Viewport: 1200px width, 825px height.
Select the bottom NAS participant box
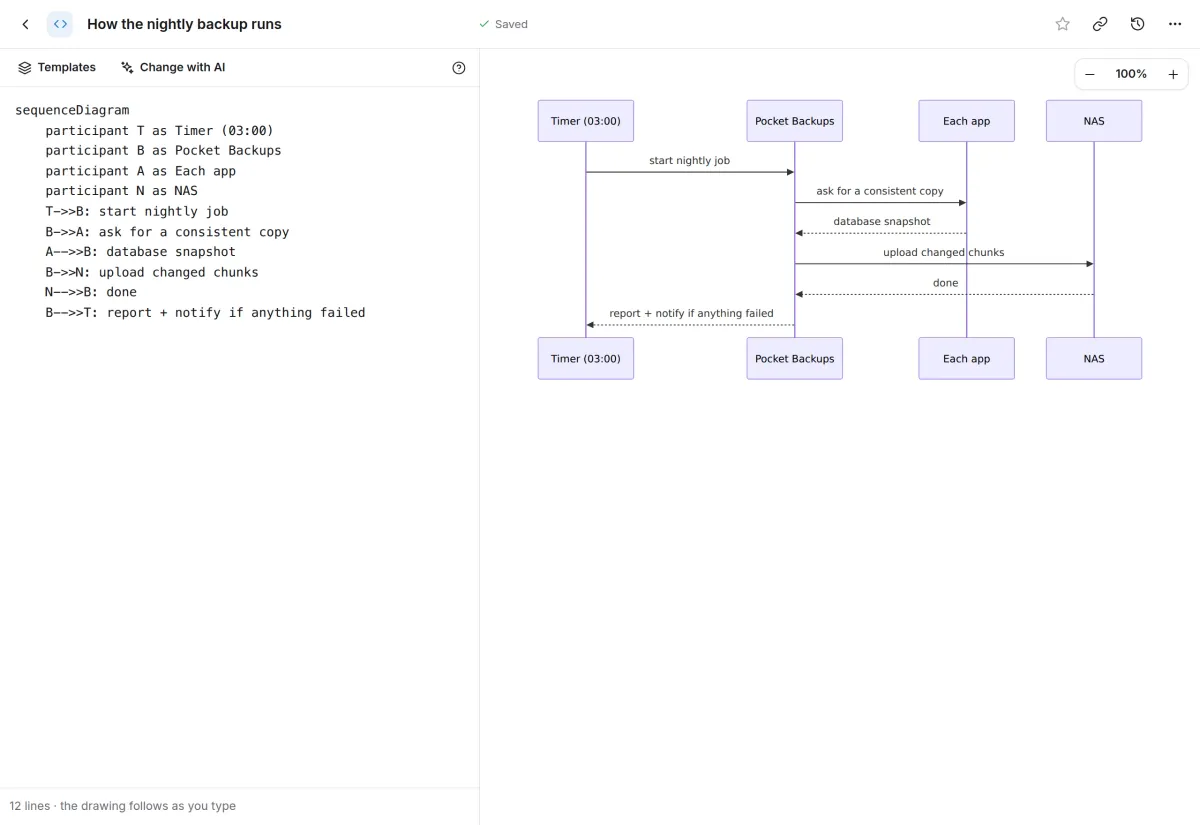1094,358
